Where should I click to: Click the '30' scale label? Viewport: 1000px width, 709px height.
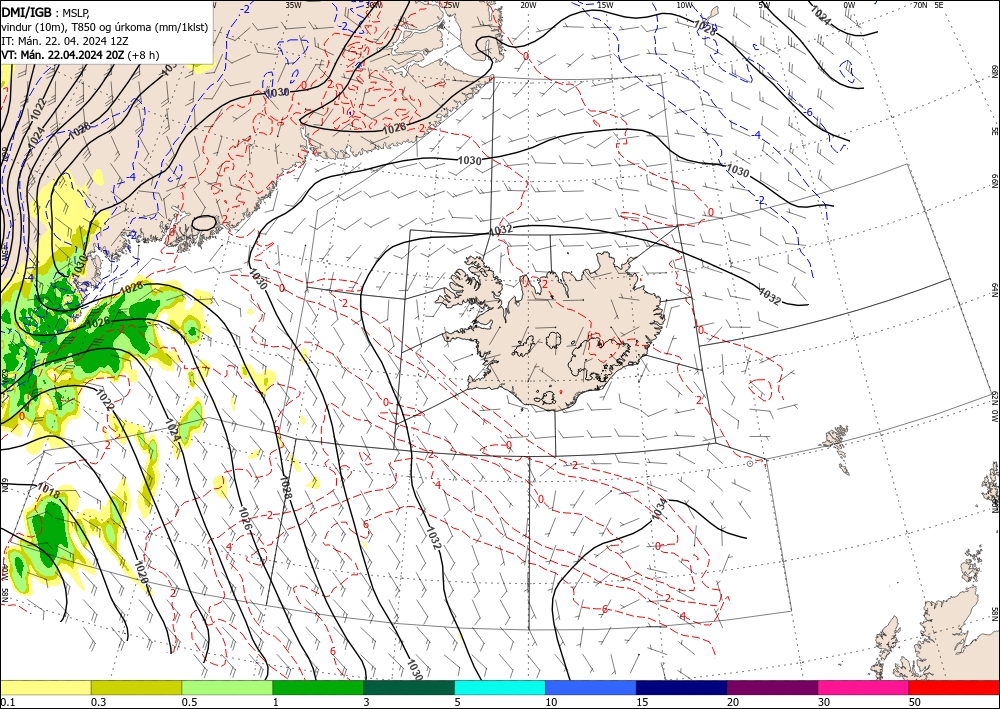tap(824, 702)
